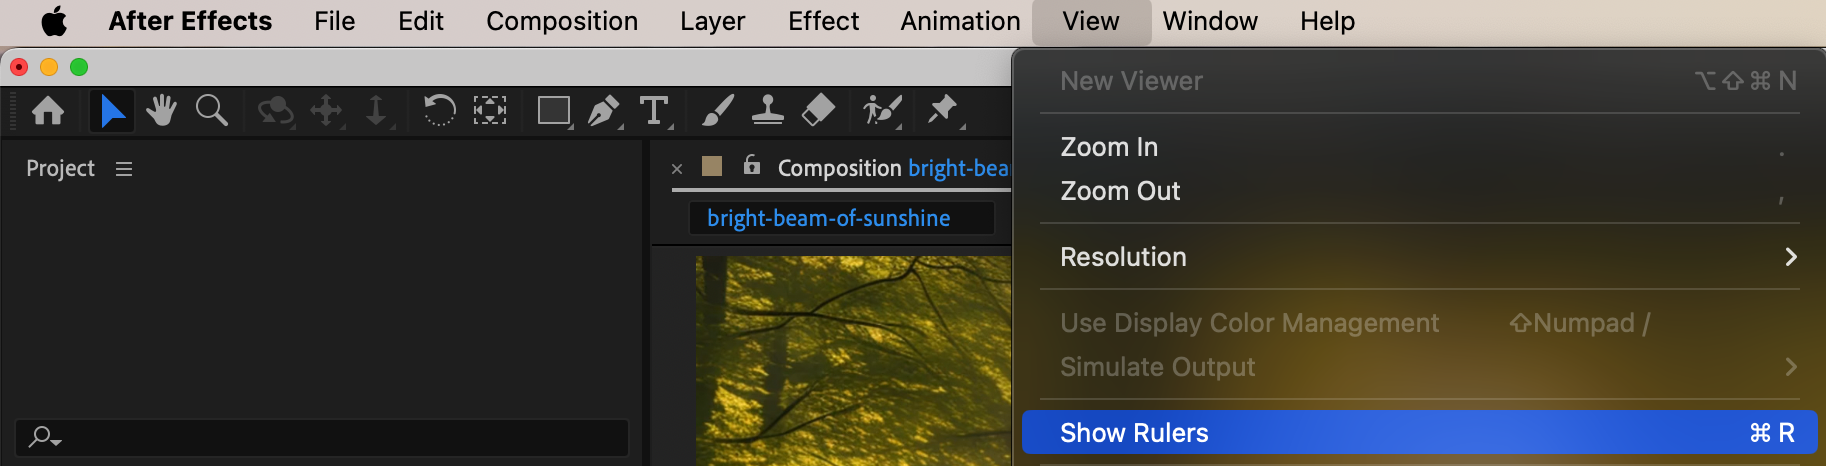Click the Home icon in the toolbar

(x=48, y=110)
